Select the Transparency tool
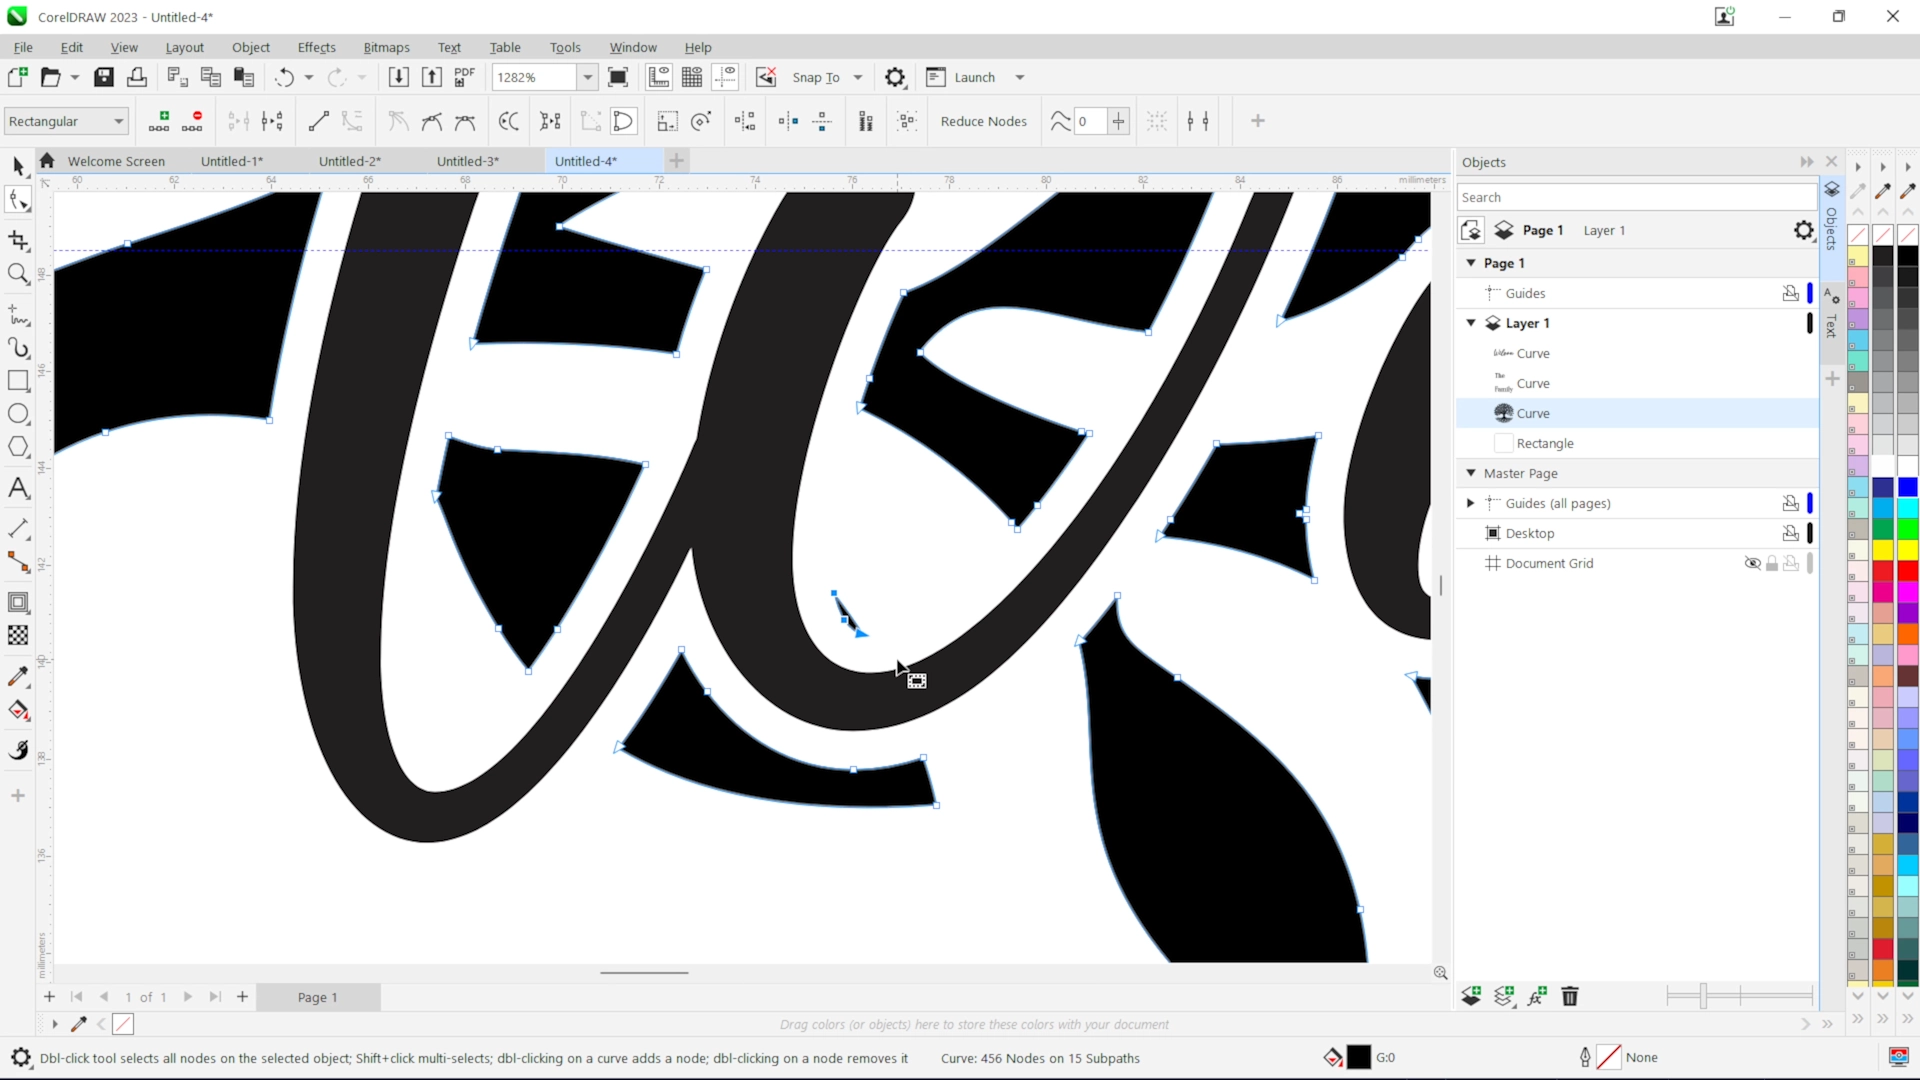This screenshot has width=1920, height=1080. click(18, 635)
